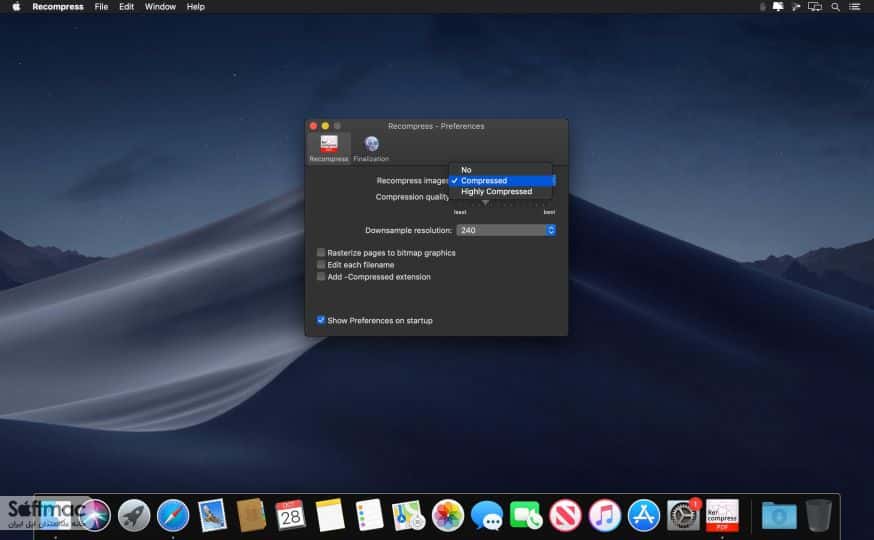Open the Recompress application menu

[58, 7]
